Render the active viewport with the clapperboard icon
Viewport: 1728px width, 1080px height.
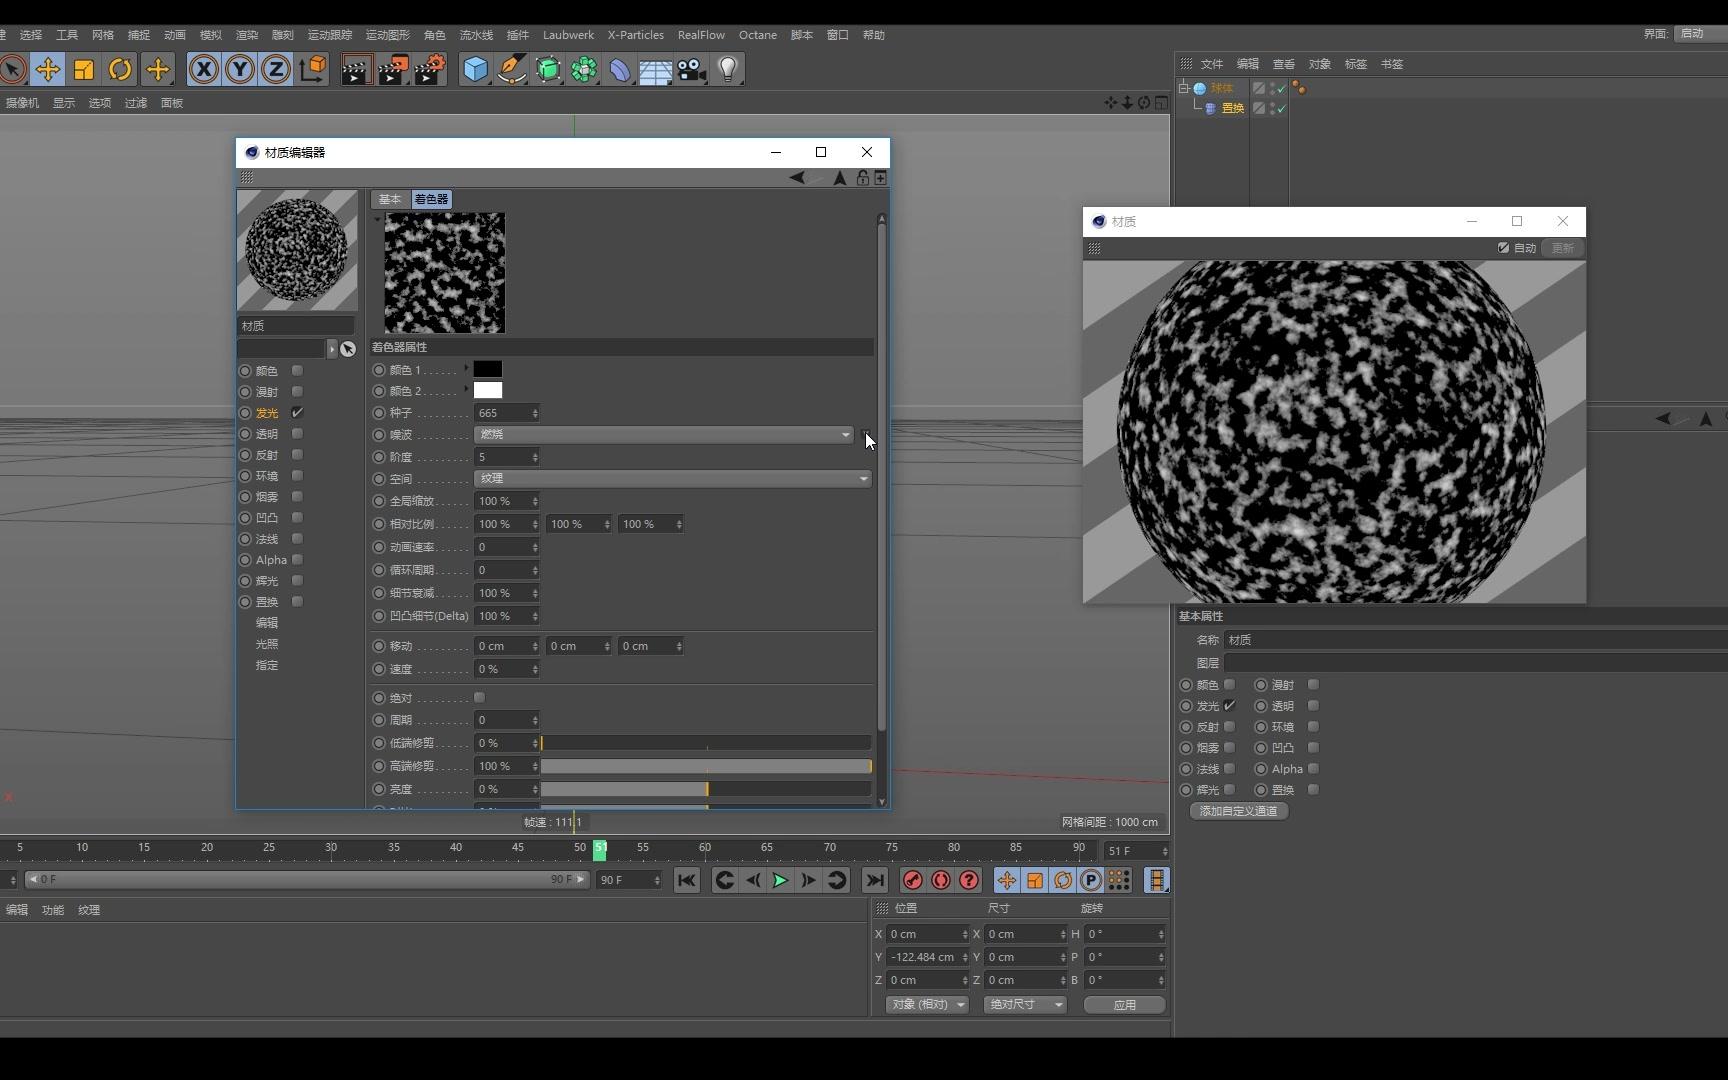pyautogui.click(x=356, y=69)
